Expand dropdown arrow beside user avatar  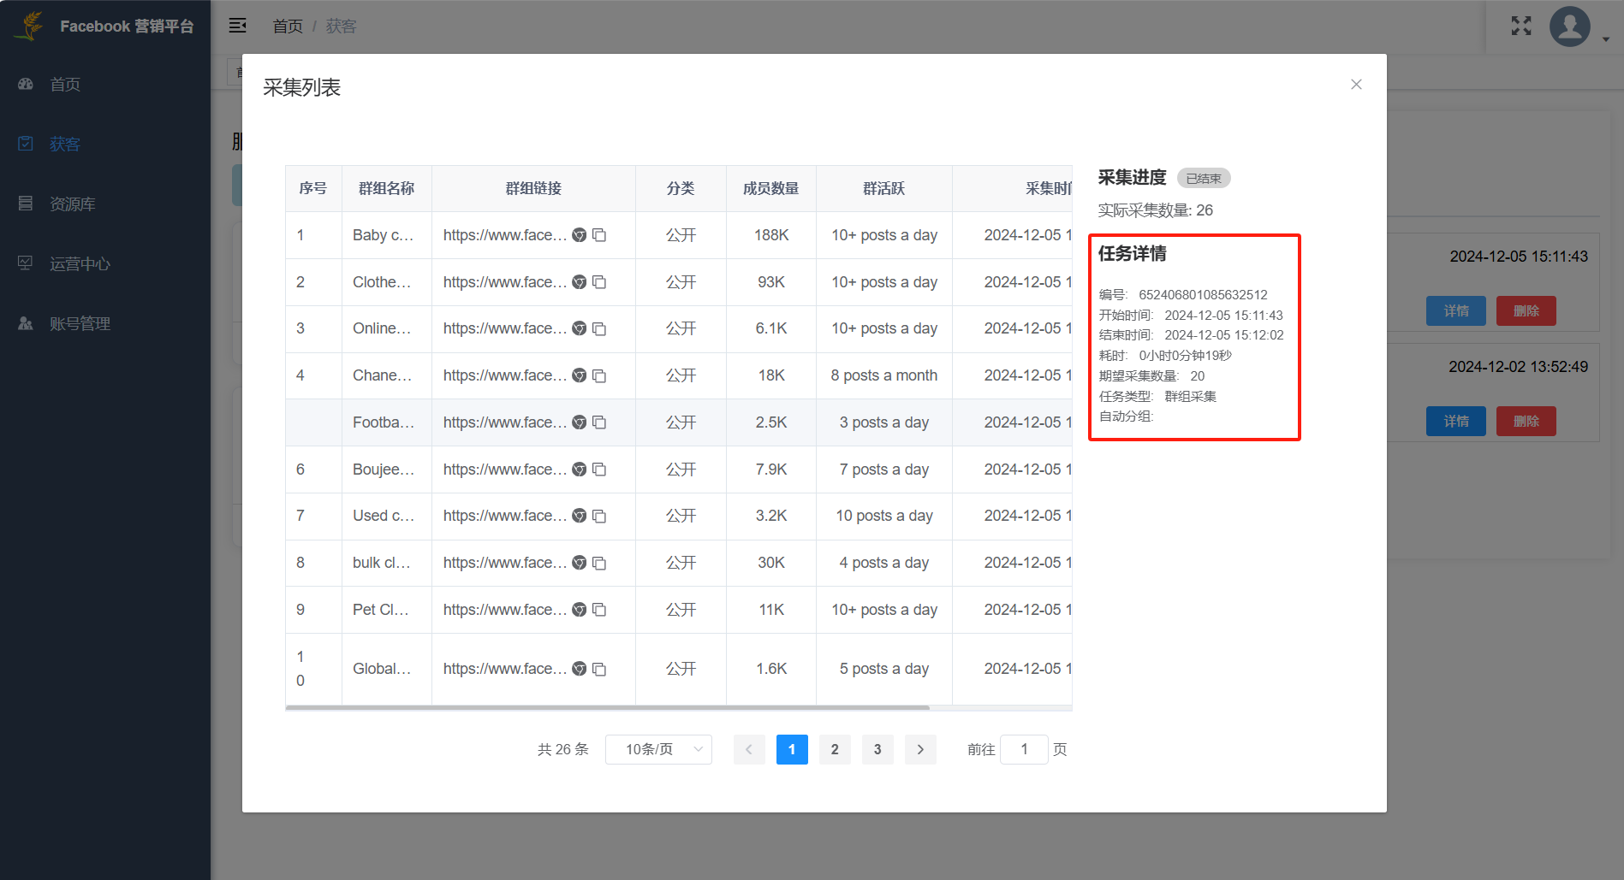click(1606, 39)
